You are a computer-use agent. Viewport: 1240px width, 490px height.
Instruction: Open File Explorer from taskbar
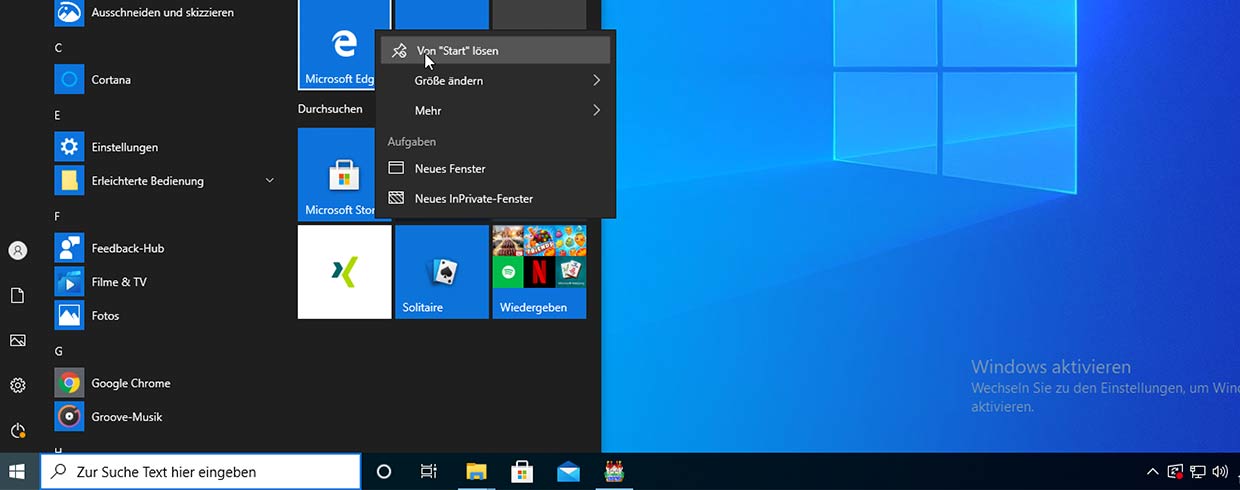[476, 471]
